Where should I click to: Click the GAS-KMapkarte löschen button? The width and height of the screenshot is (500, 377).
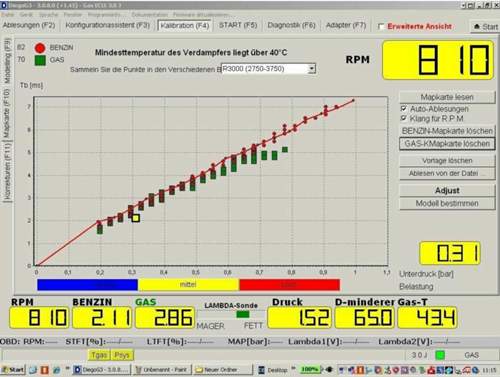coord(447,144)
